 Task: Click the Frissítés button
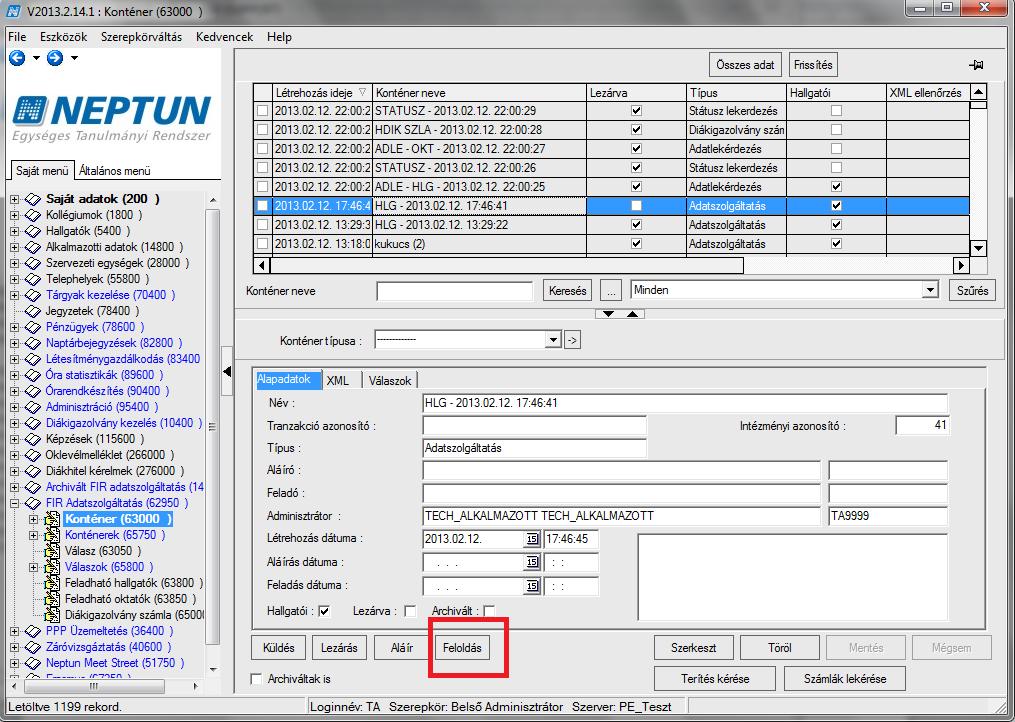pyautogui.click(x=813, y=65)
